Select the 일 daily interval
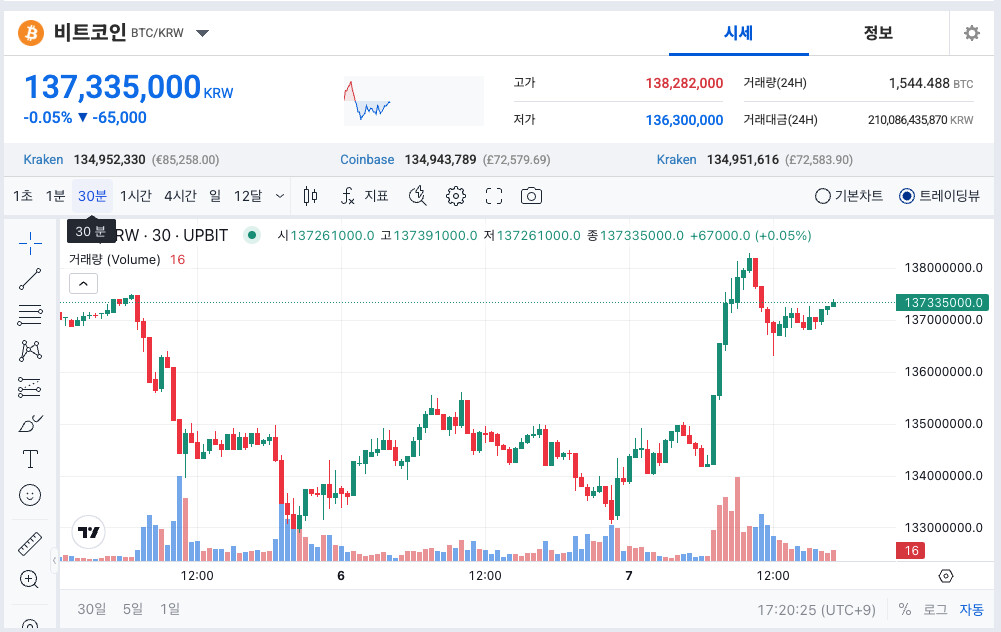This screenshot has width=1001, height=632. click(215, 196)
